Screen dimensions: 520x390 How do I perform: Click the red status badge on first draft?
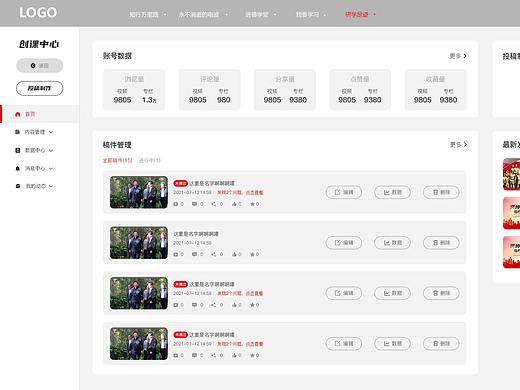(181, 183)
